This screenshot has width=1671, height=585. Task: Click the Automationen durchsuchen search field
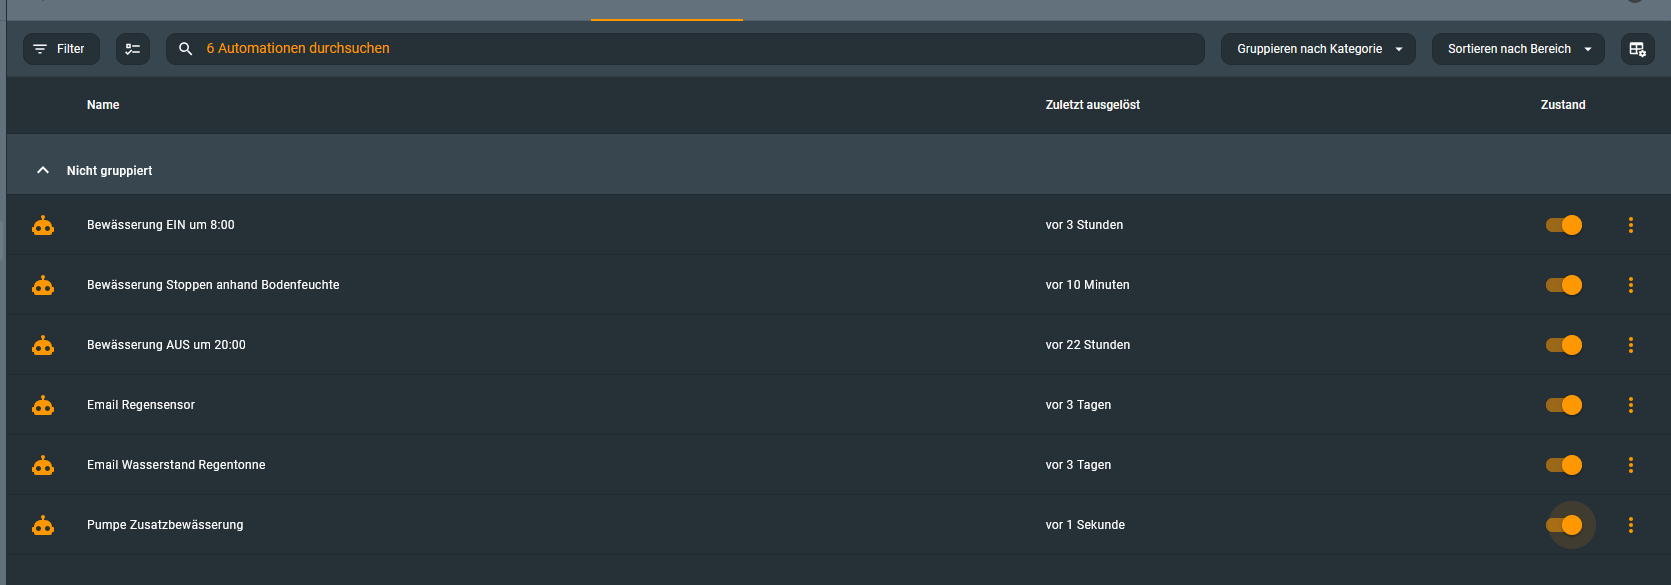click(690, 49)
